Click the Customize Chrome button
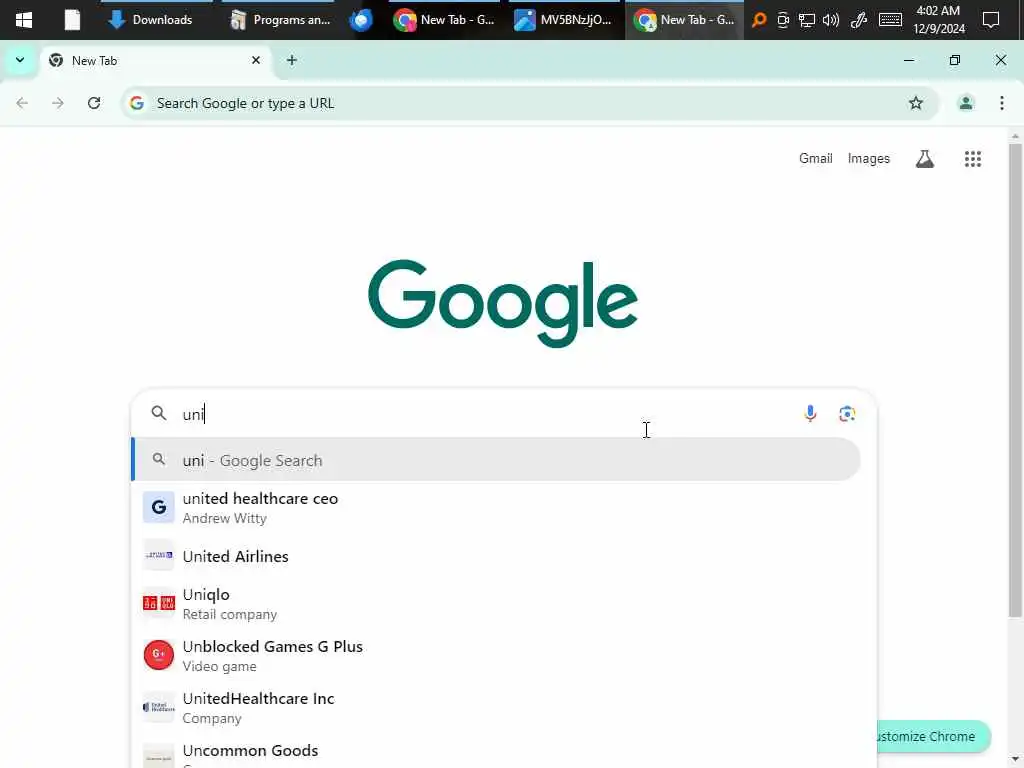 932,737
